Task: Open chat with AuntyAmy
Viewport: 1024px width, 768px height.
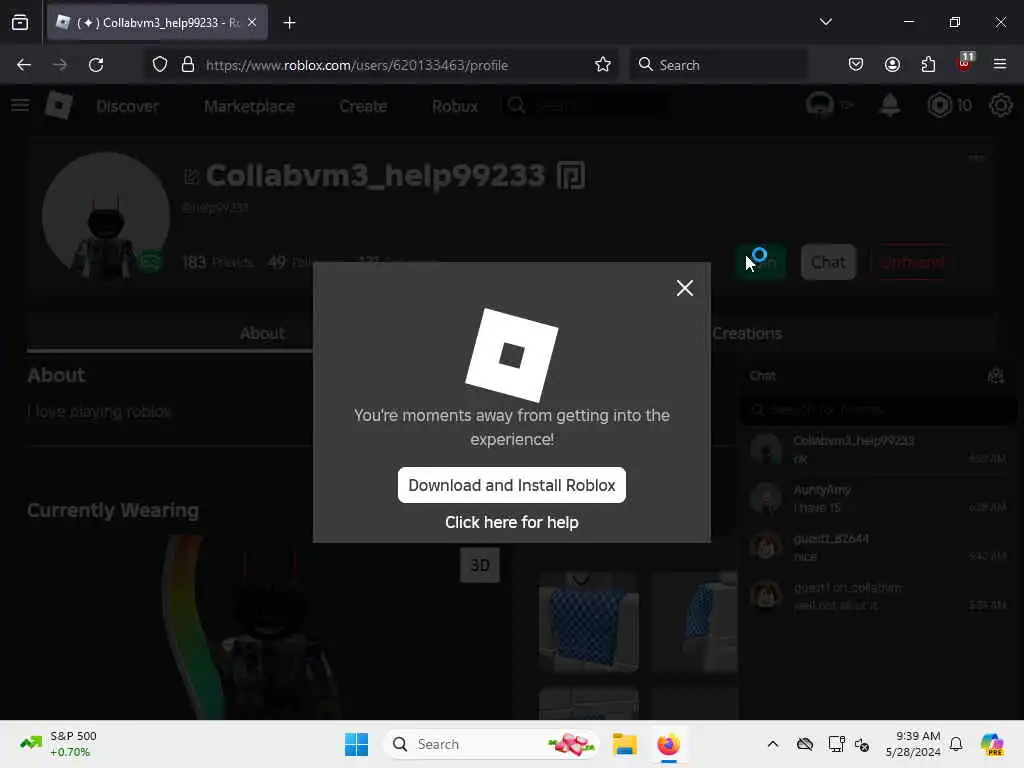Action: tap(877, 498)
